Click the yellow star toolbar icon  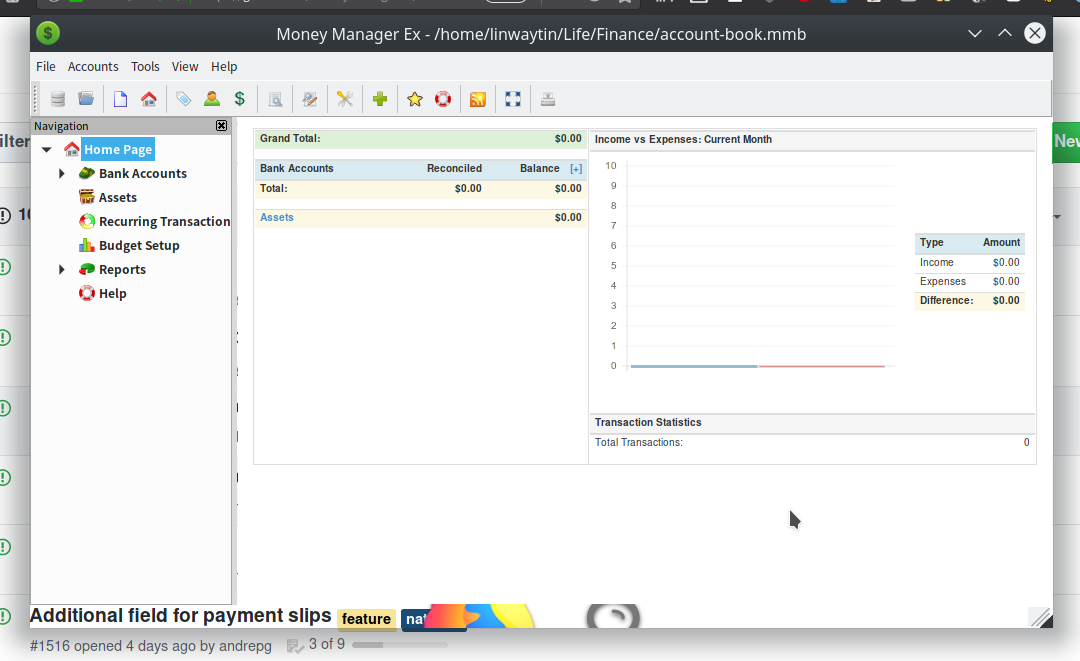[x=415, y=99]
